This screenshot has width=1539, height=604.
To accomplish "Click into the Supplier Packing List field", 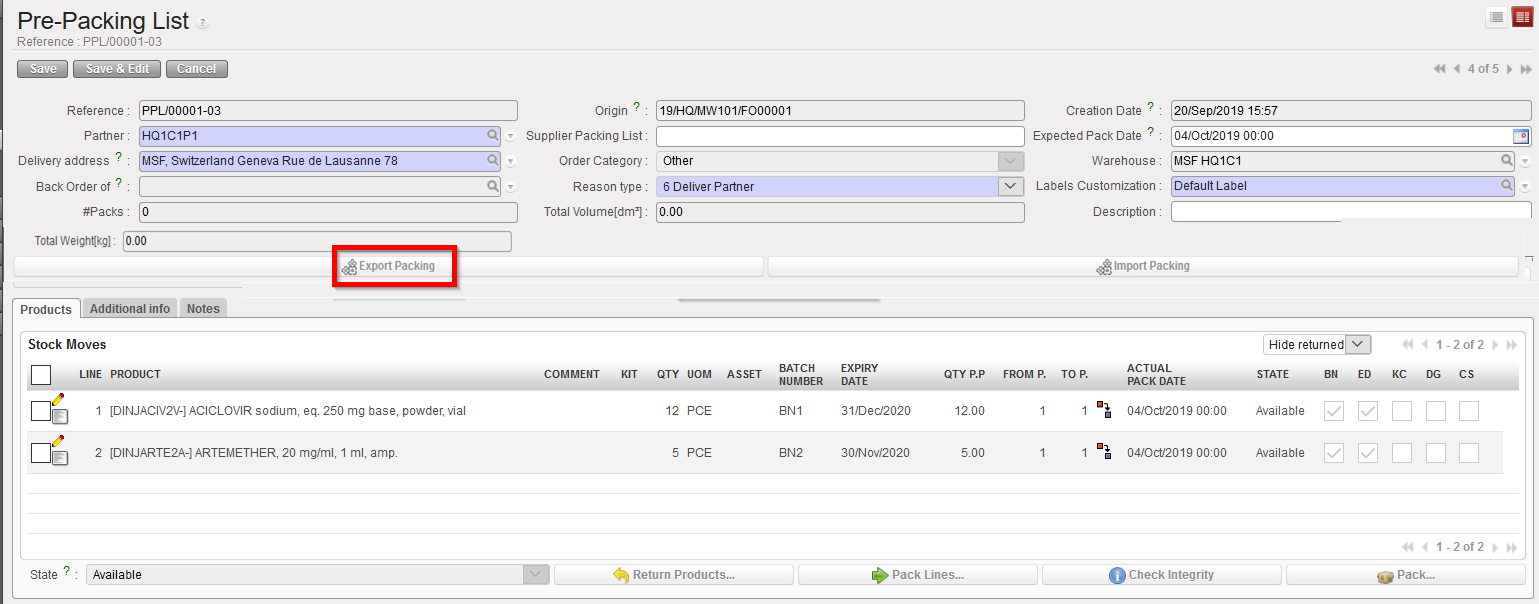I will tap(840, 136).
